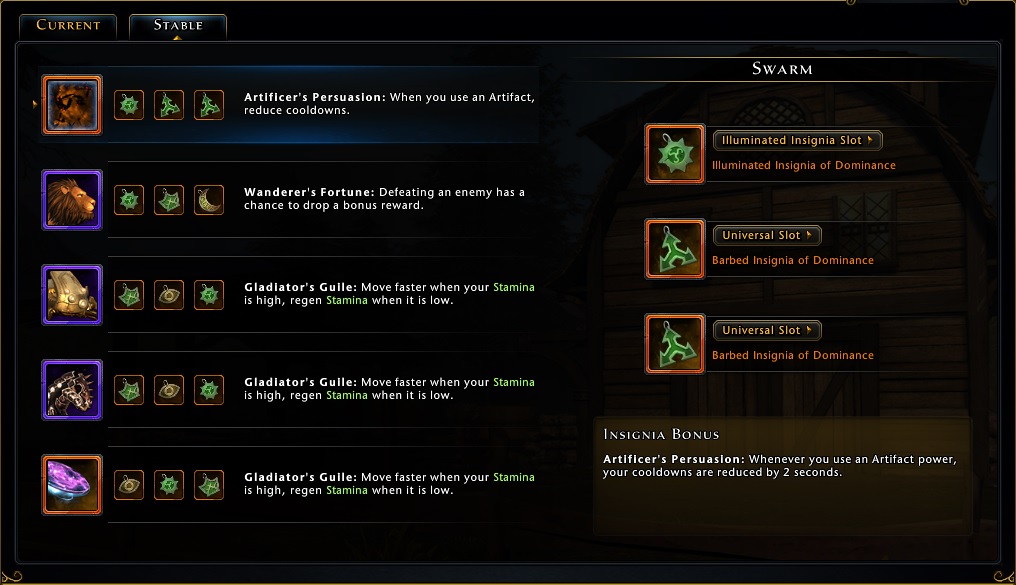Click first small insignia in Swarm row
Screen dimensions: 1016x585
pos(129,105)
